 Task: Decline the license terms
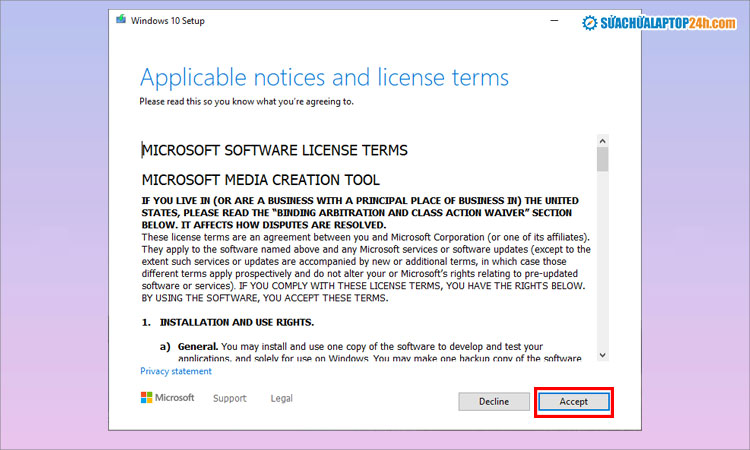tap(494, 401)
